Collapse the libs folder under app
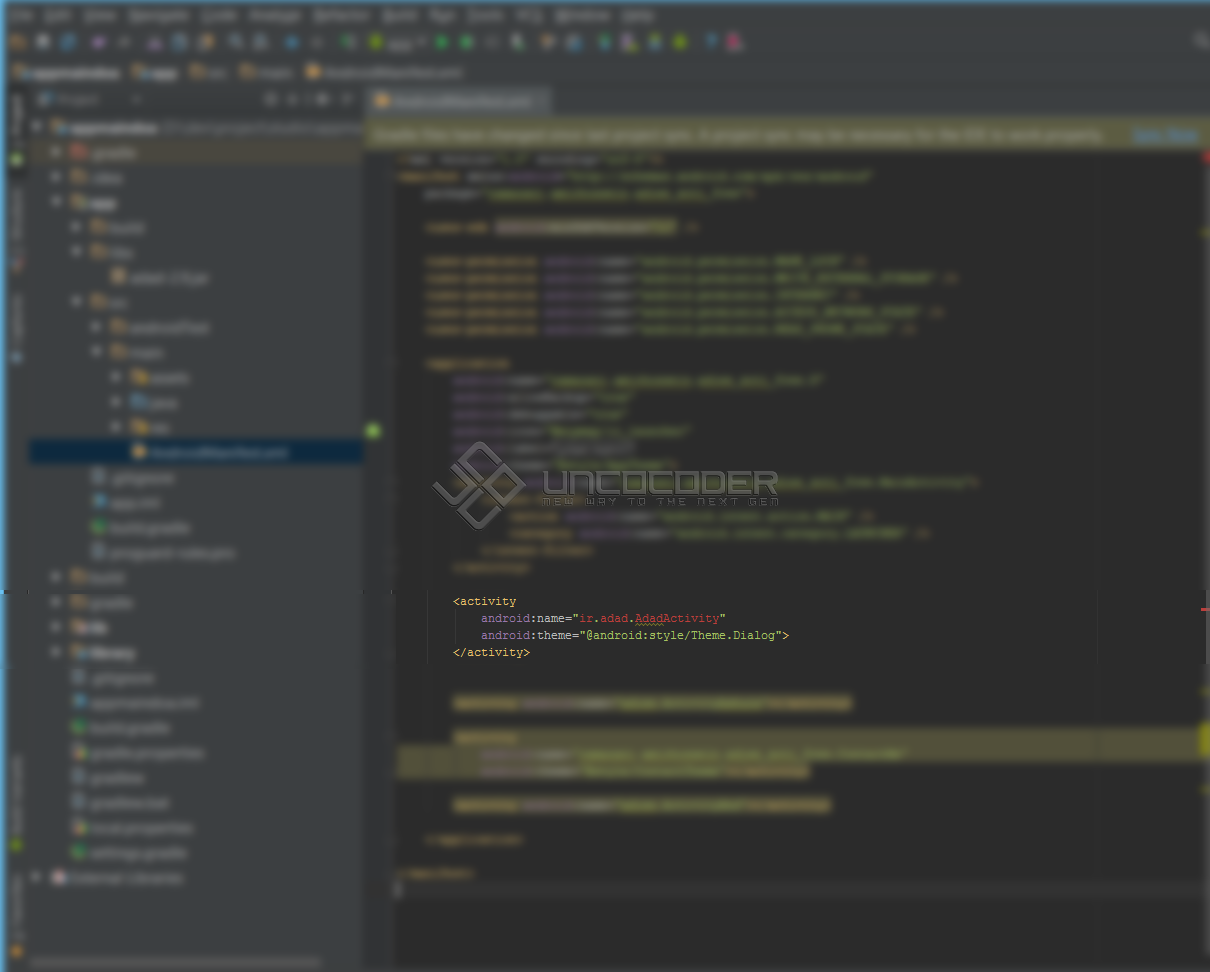Image resolution: width=1210 pixels, height=972 pixels. click(x=77, y=253)
